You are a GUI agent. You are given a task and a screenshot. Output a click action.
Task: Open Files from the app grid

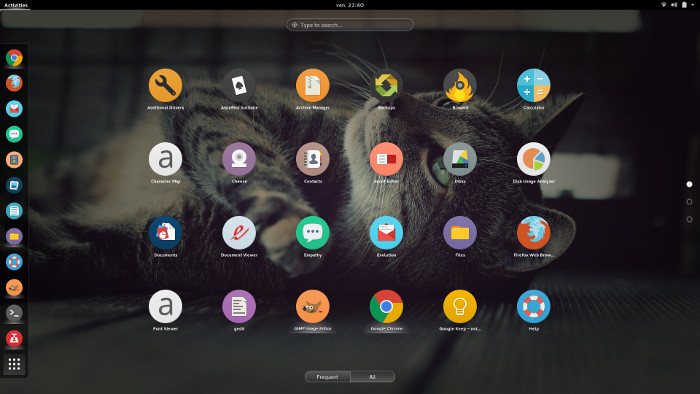click(x=460, y=232)
